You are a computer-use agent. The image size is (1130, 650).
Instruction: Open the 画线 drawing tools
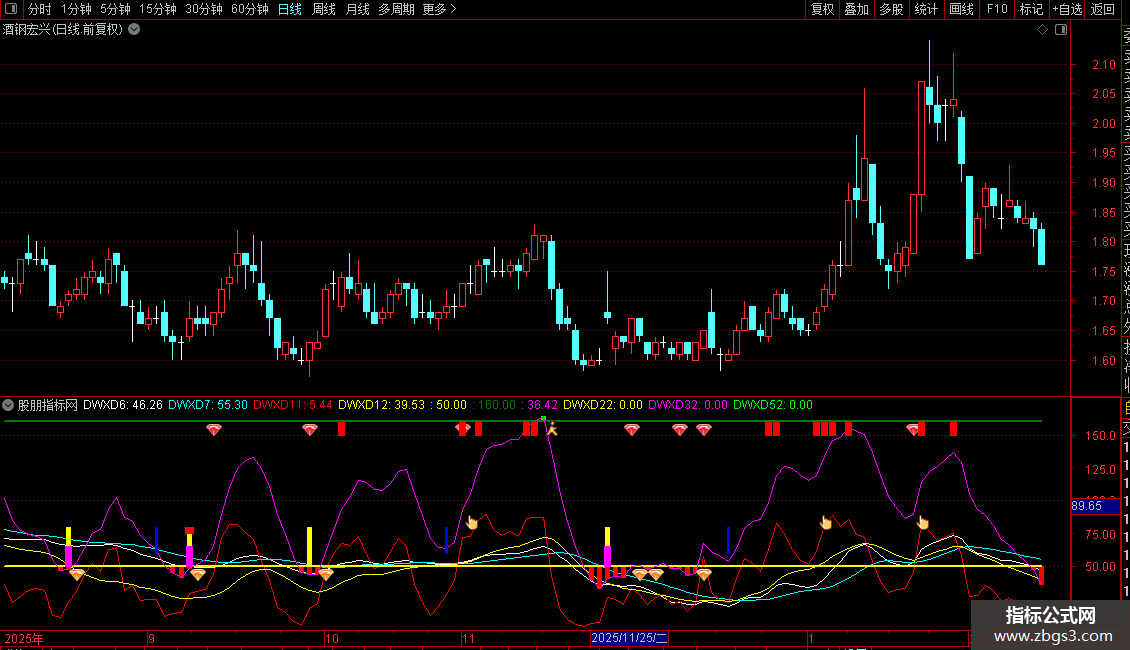pos(961,10)
